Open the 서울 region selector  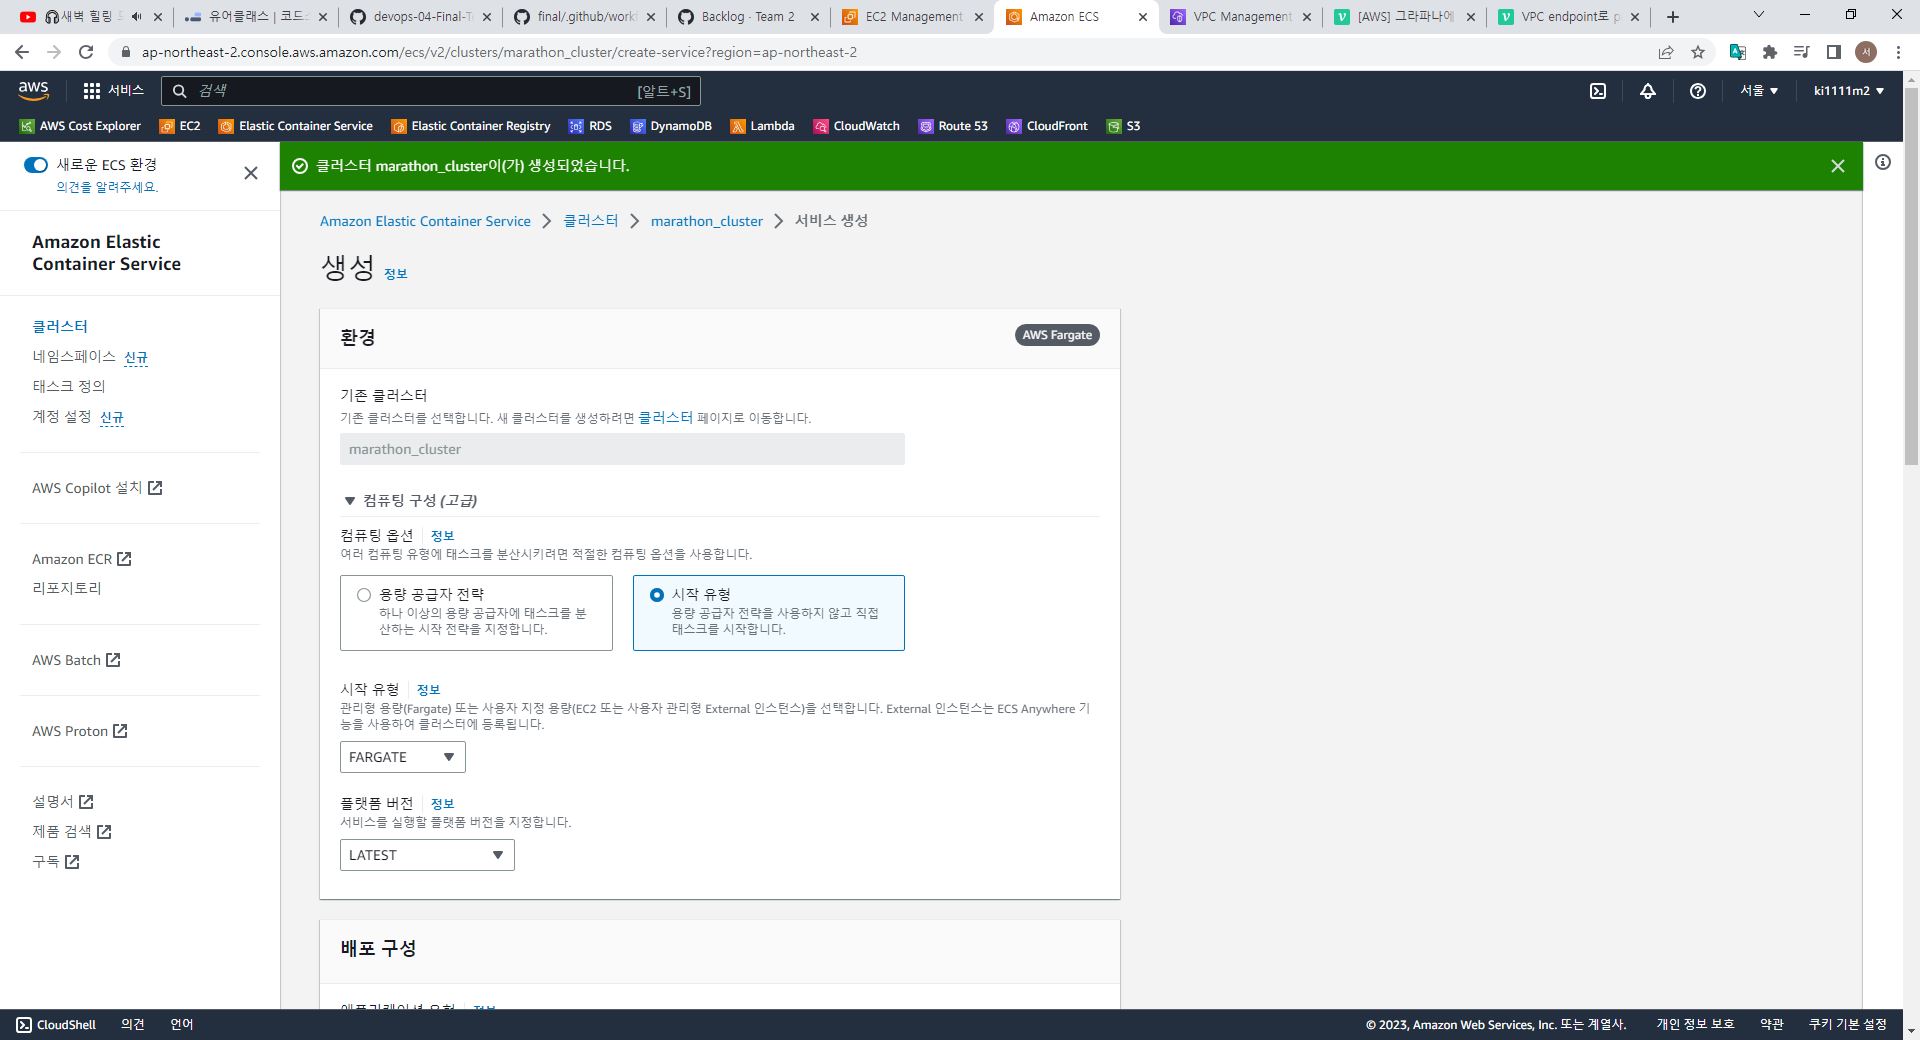pos(1759,91)
